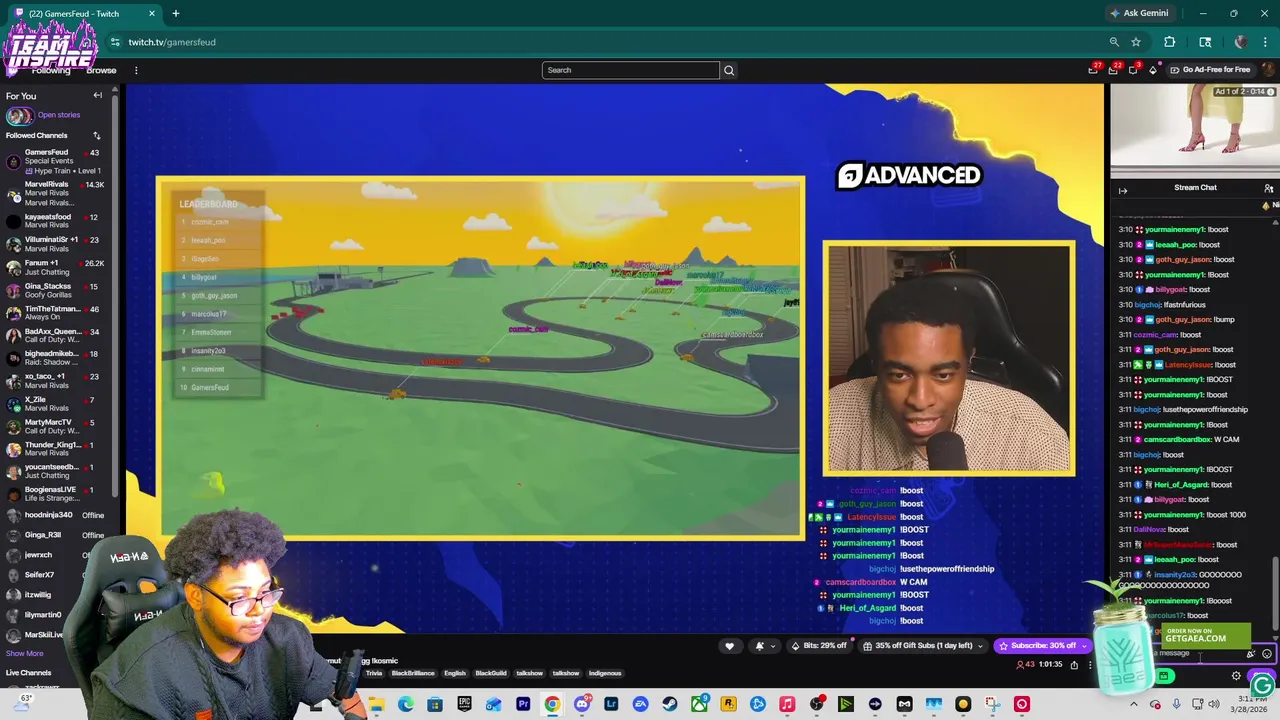The width and height of the screenshot is (1280, 720).
Task: Share the stream via share icon
Action: [1074, 665]
